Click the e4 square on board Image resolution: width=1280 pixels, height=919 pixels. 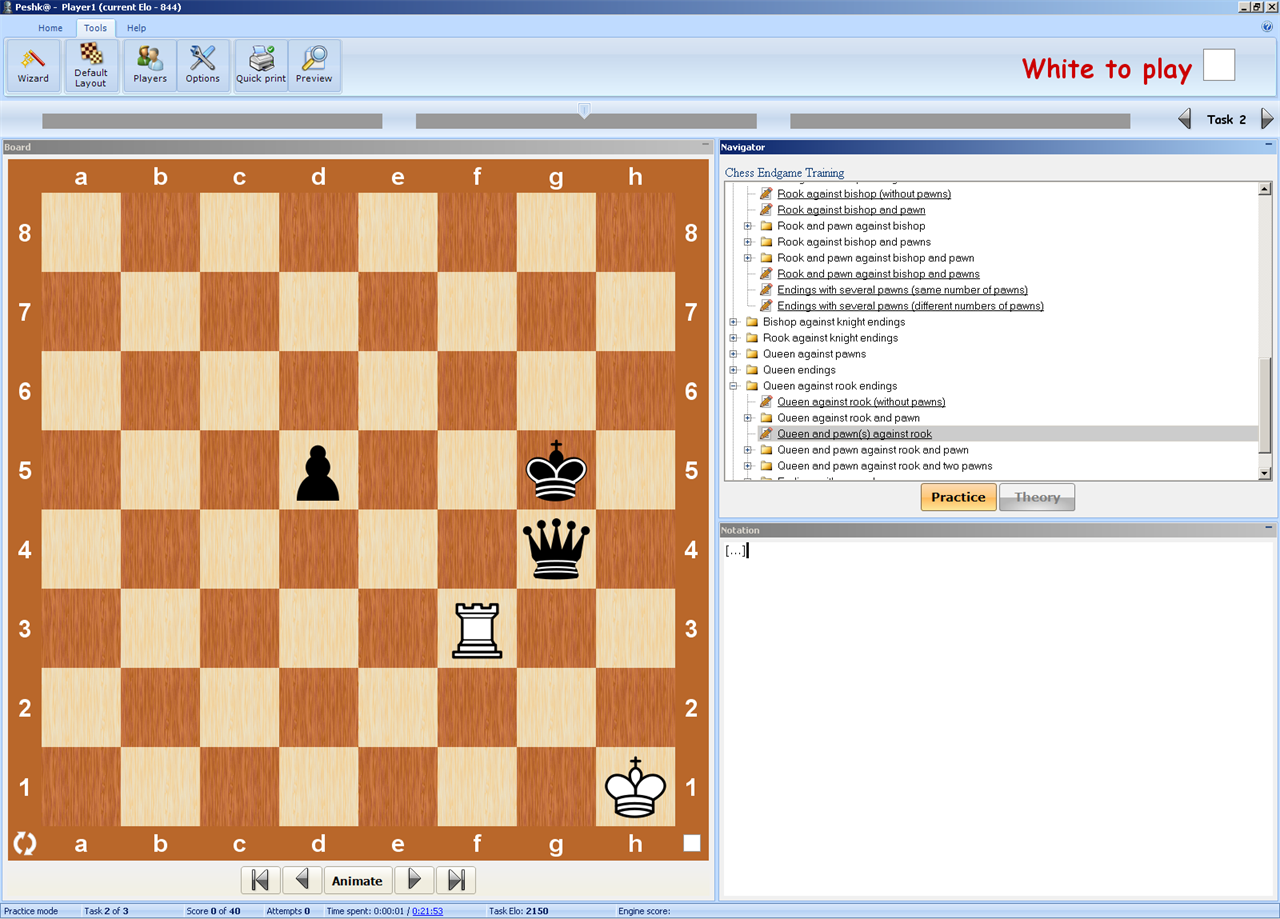[x=398, y=549]
